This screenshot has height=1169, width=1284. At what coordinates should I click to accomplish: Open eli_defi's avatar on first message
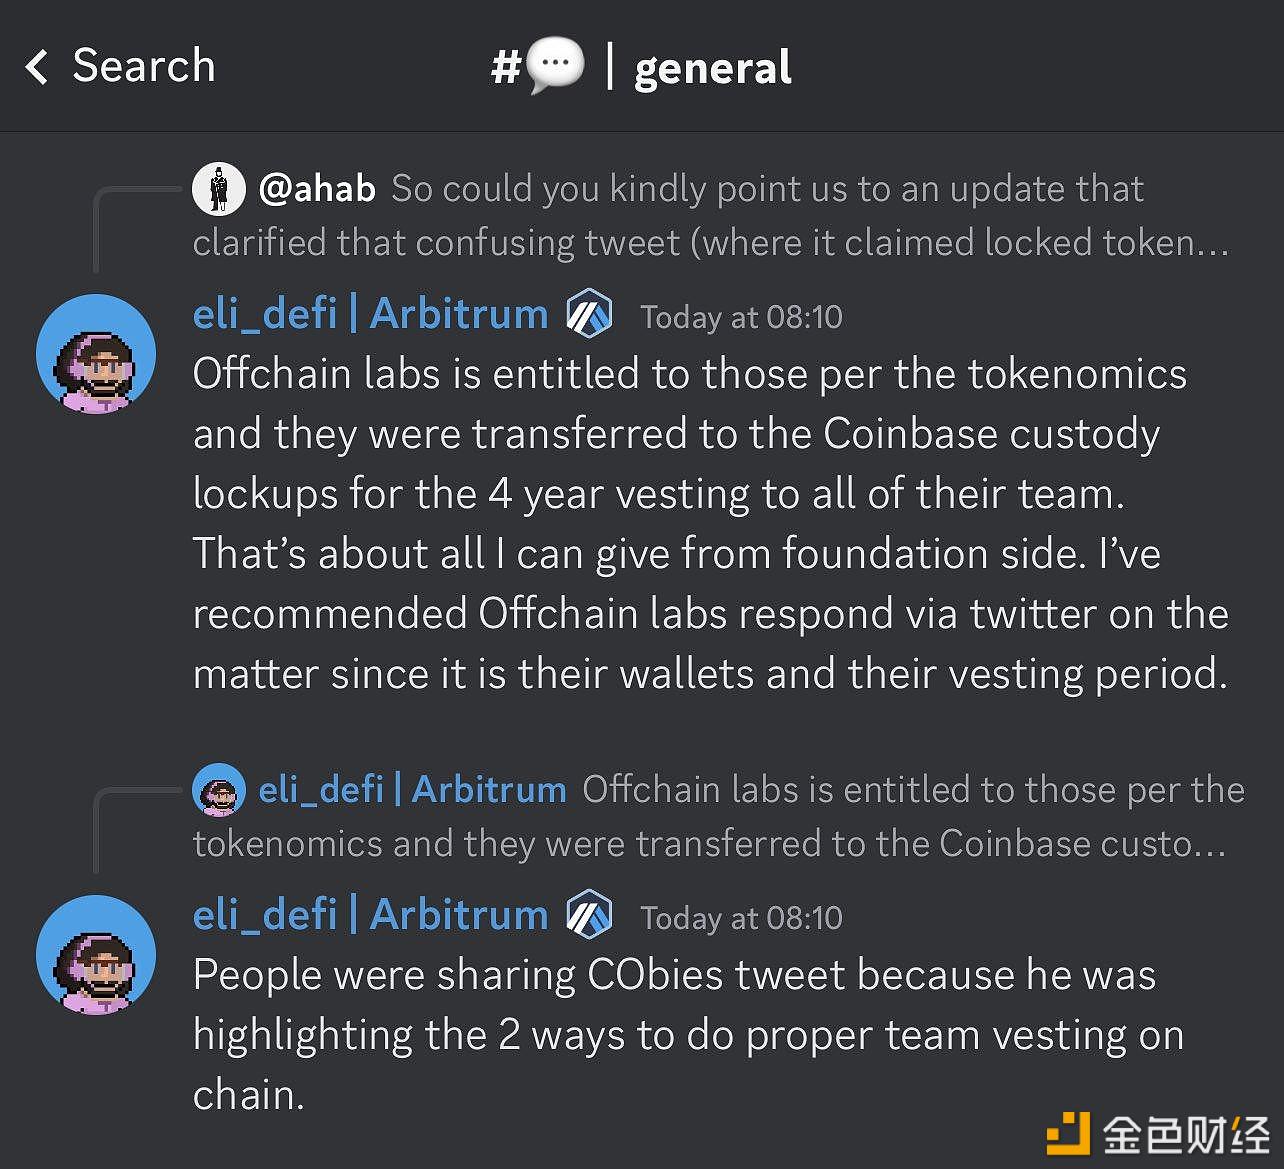coord(96,354)
